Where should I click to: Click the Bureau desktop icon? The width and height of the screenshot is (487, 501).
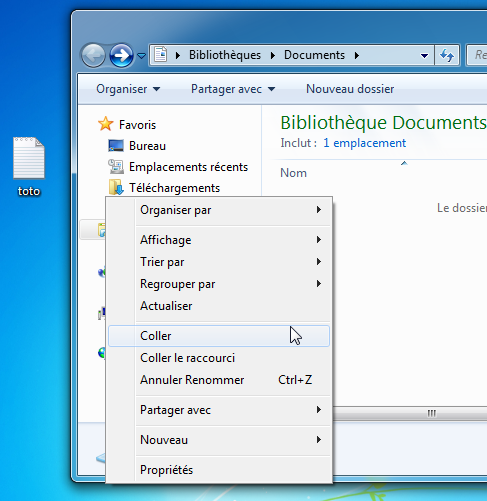(x=116, y=146)
